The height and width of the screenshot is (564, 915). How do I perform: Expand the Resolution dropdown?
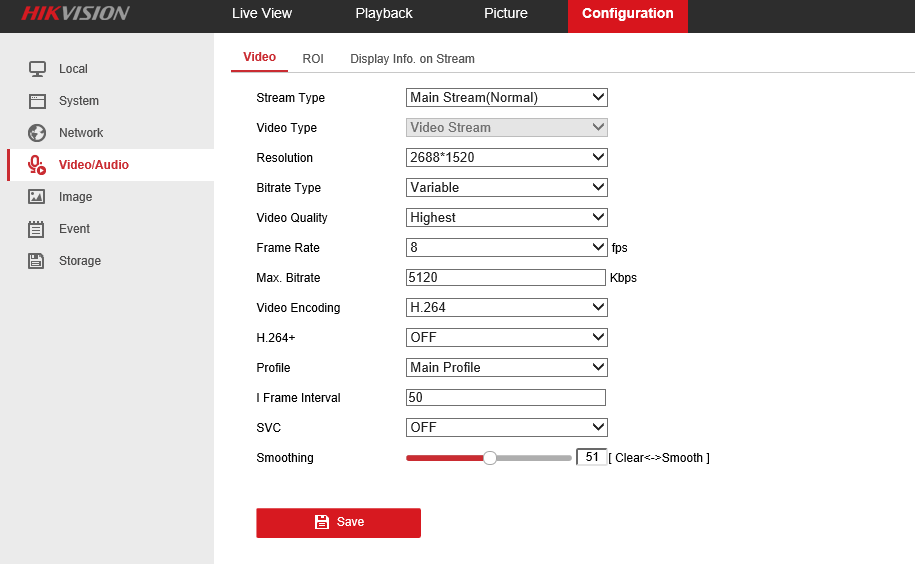507,158
